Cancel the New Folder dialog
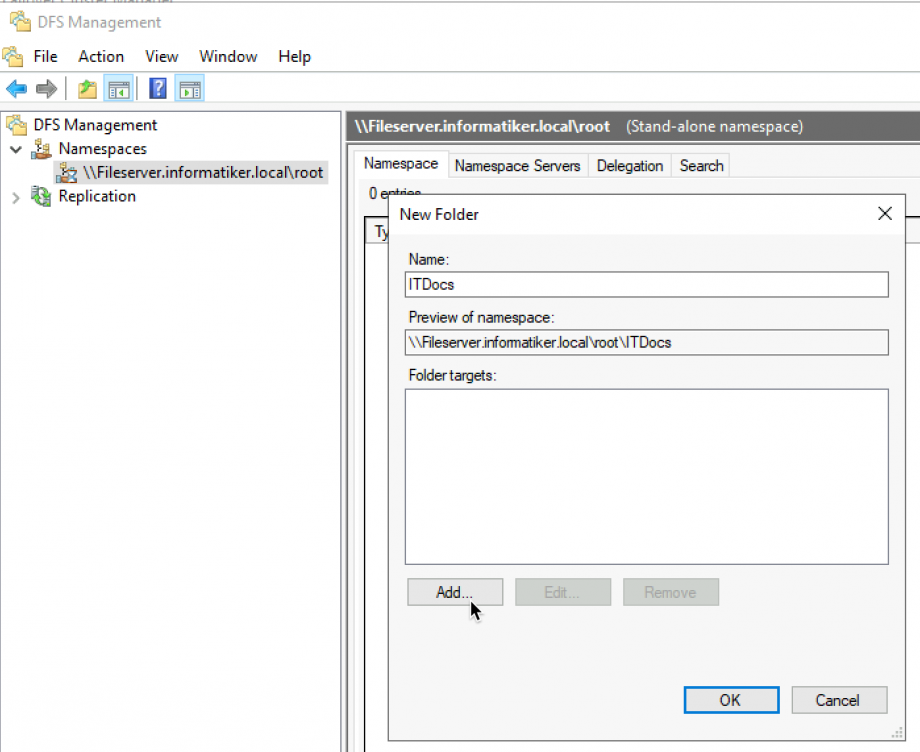This screenshot has width=920, height=752. click(x=839, y=700)
